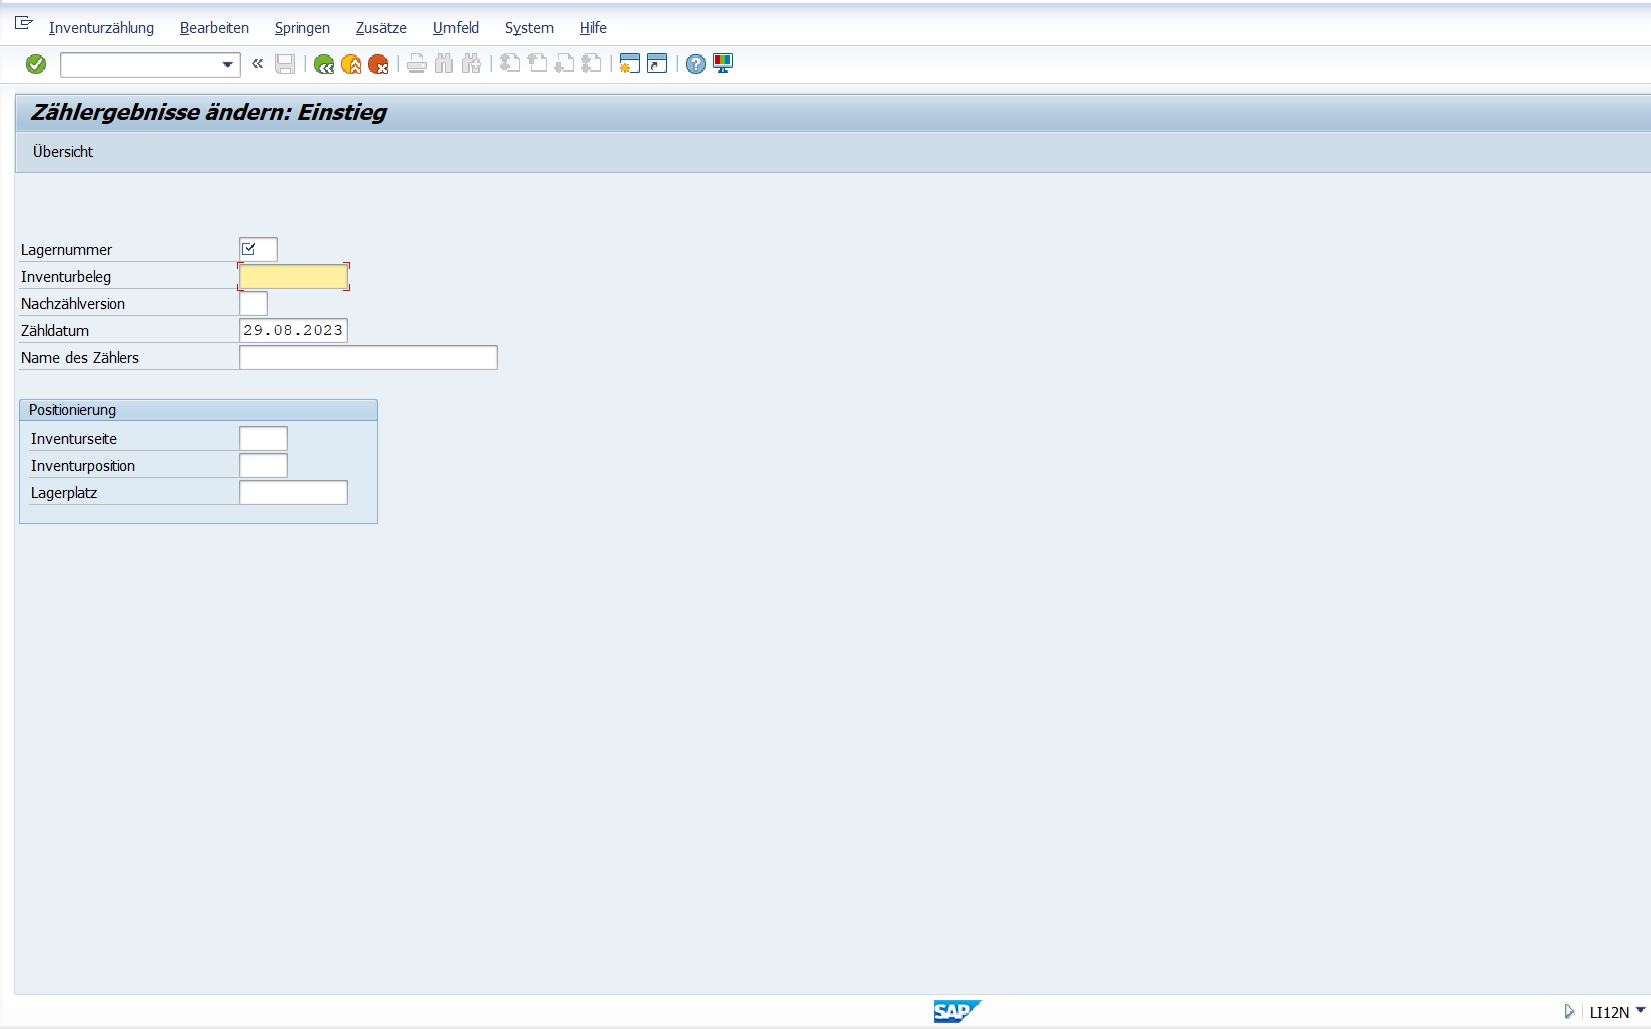Click the Lagernummer required field
The width and height of the screenshot is (1651, 1029).
click(x=258, y=249)
